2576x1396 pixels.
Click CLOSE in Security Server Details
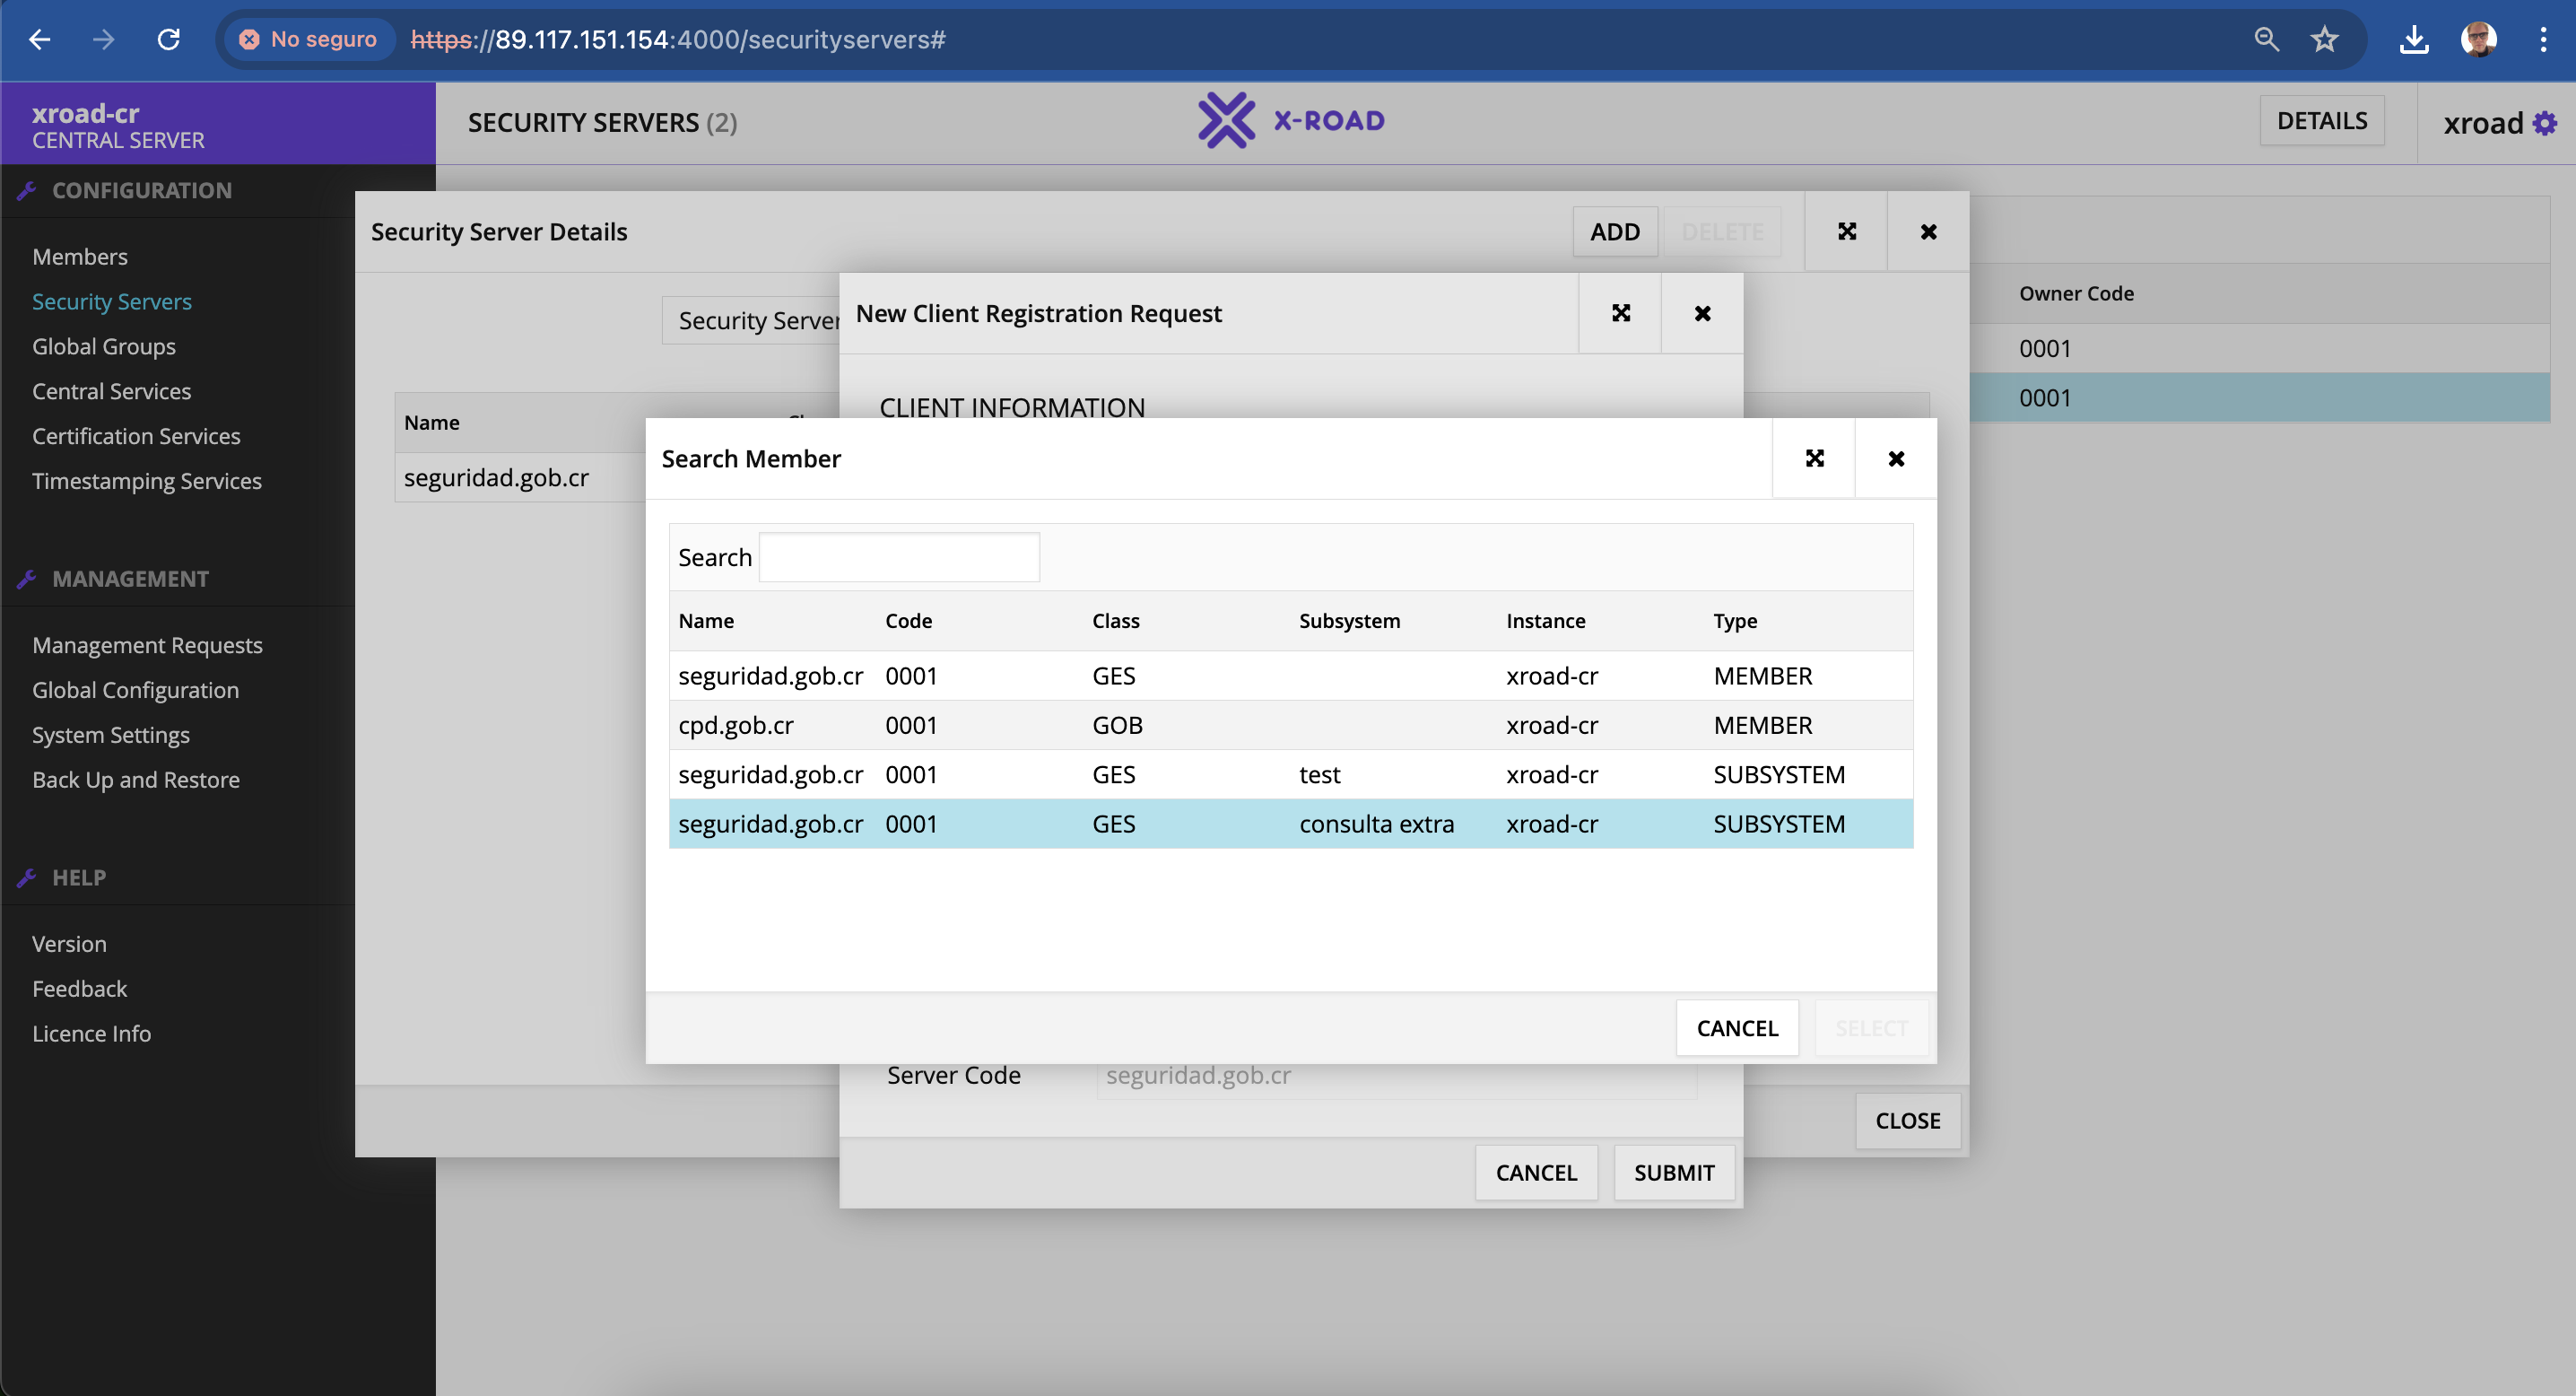point(1907,1120)
